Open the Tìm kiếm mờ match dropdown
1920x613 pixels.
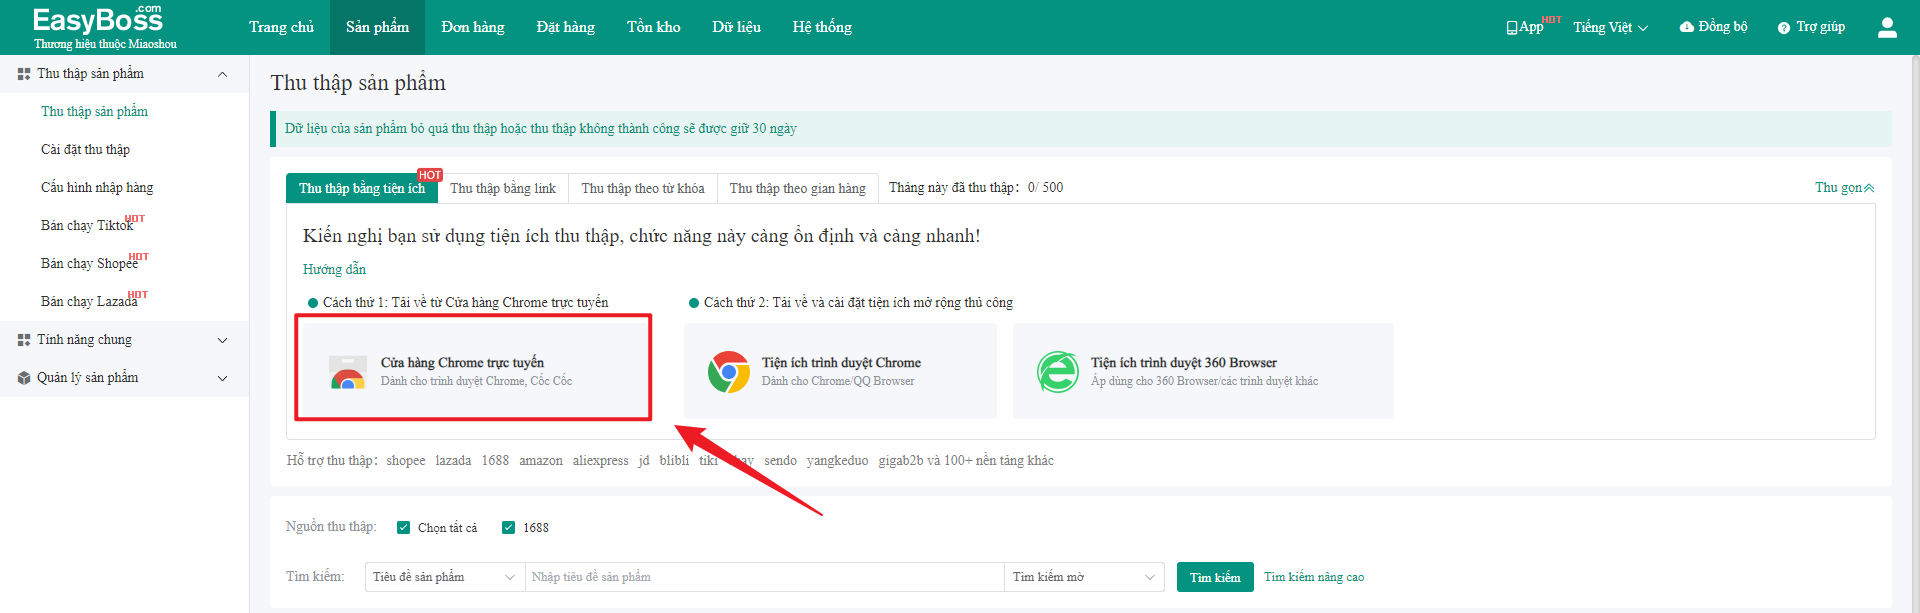click(x=1084, y=577)
